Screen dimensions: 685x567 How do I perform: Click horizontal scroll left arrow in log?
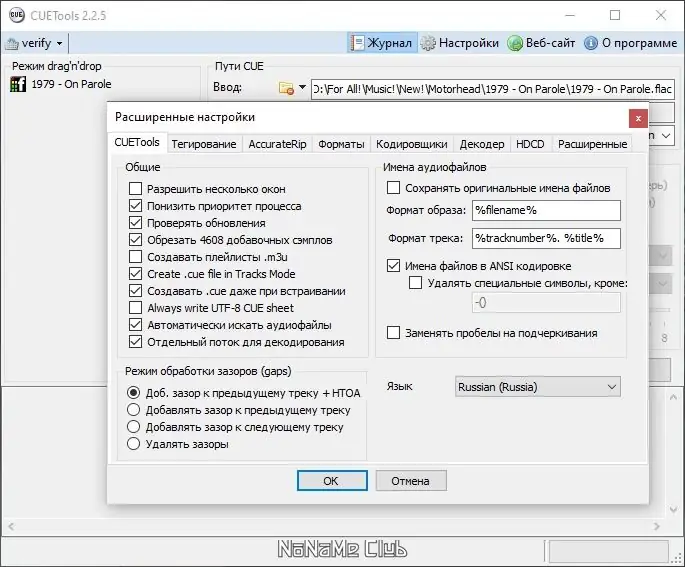click(11, 526)
